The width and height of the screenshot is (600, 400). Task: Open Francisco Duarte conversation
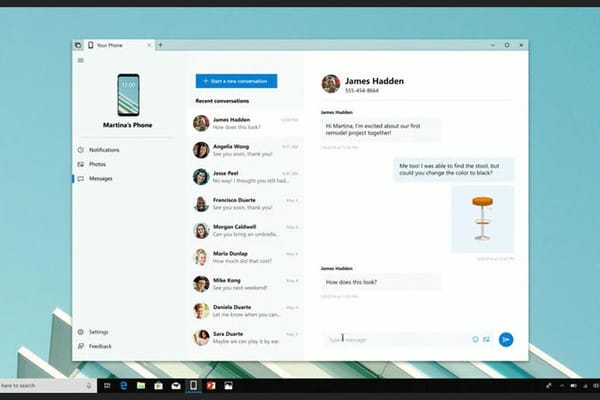[x=245, y=204]
